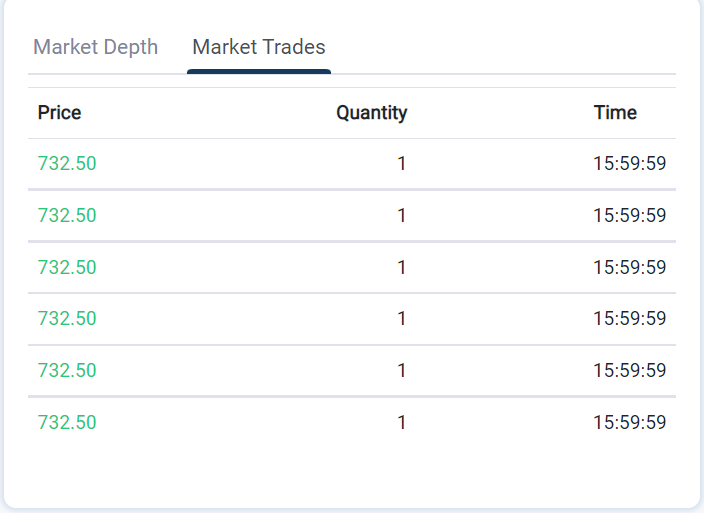The height and width of the screenshot is (513, 704).
Task: Click the 15:59:59 time in third trade row
Action: pos(629,268)
